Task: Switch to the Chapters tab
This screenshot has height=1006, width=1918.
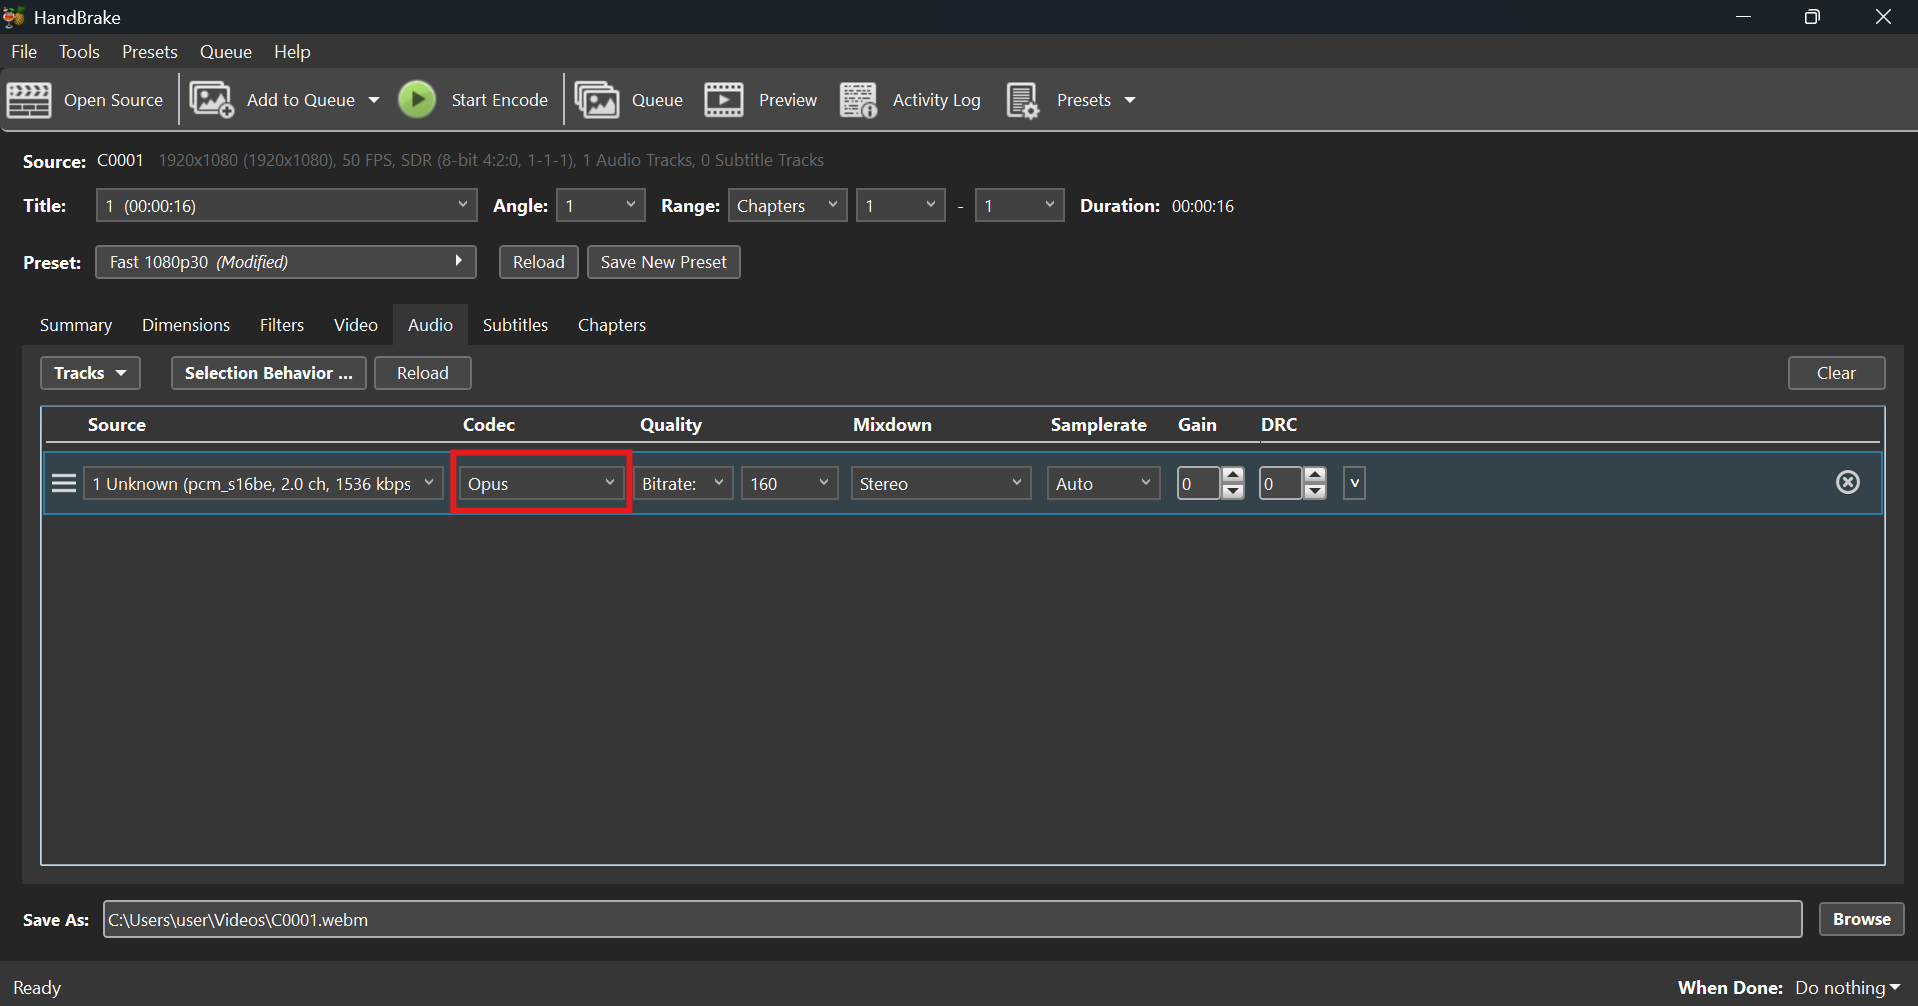Action: pos(612,325)
